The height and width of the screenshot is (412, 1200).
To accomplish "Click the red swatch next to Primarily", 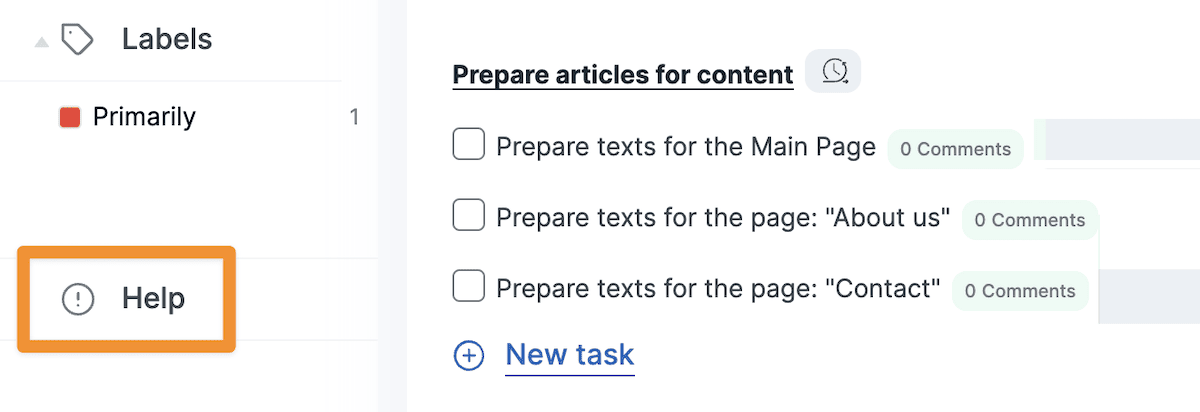I will pyautogui.click(x=70, y=118).
